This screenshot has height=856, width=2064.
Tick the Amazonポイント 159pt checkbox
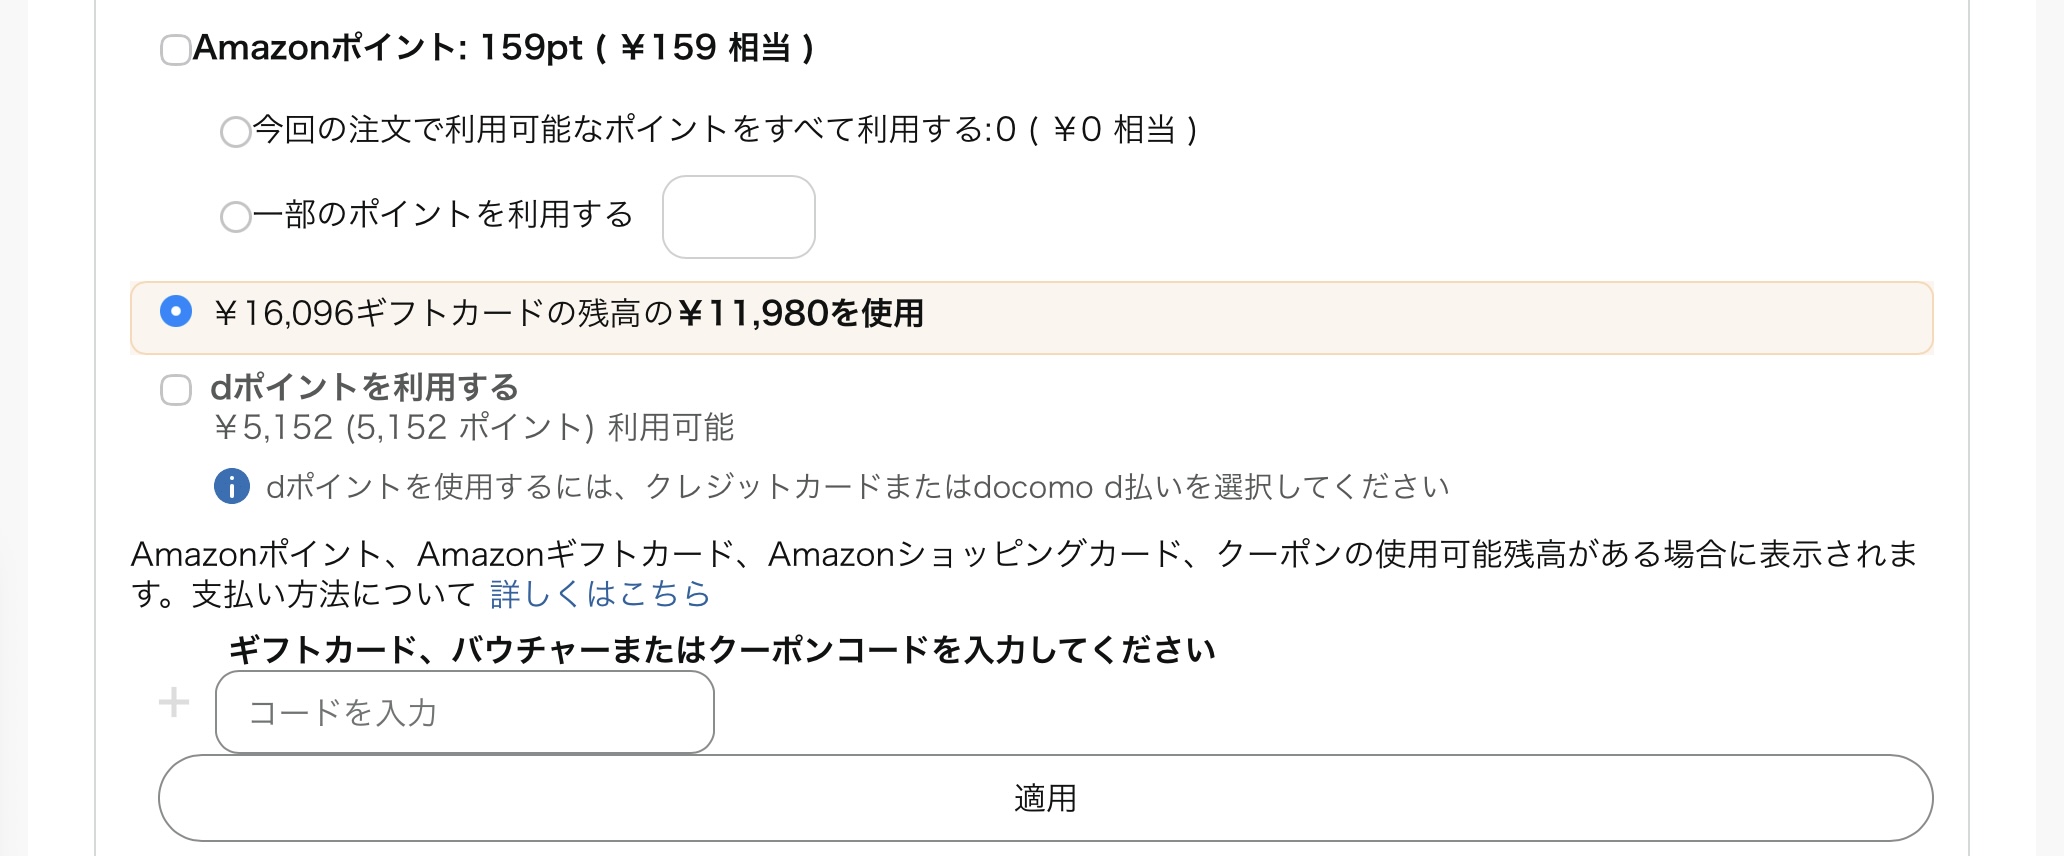coord(176,50)
